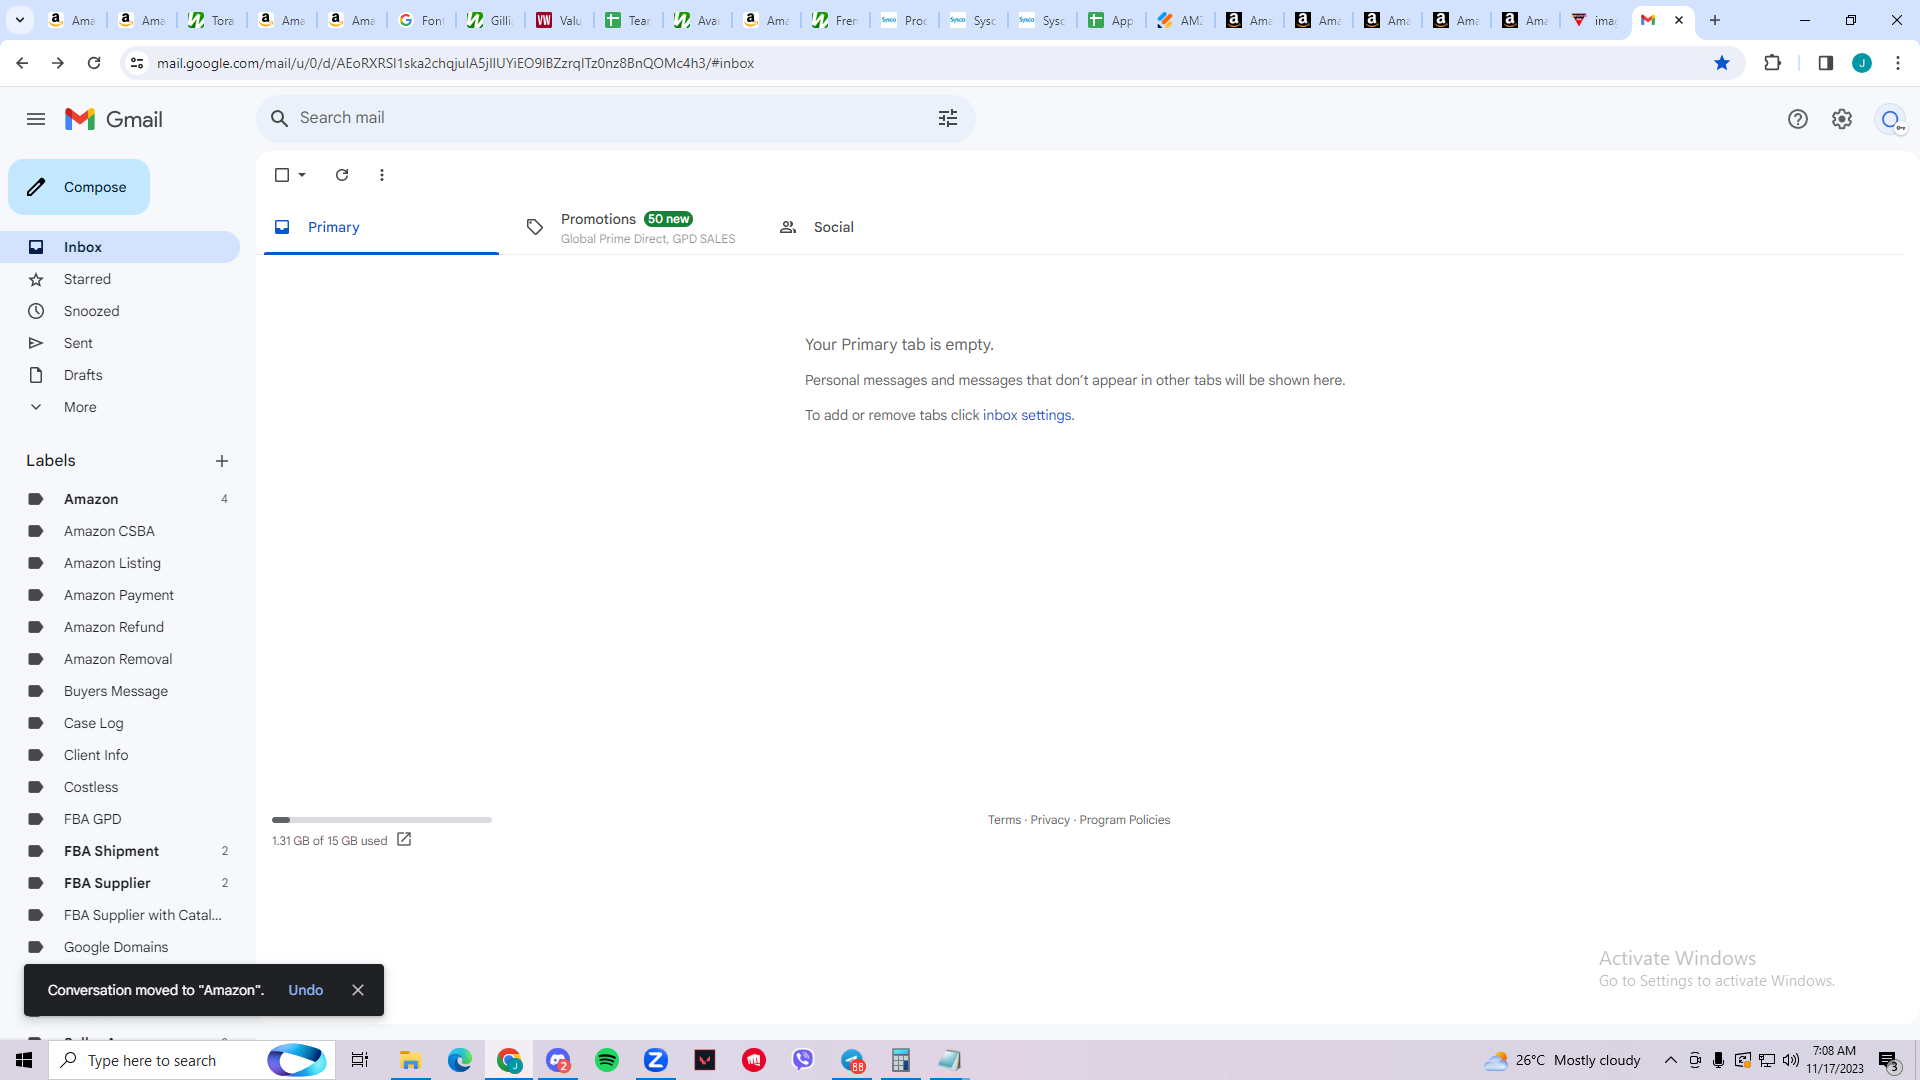Click the Compose button
Viewport: 1920px width, 1080px height.
[79, 187]
